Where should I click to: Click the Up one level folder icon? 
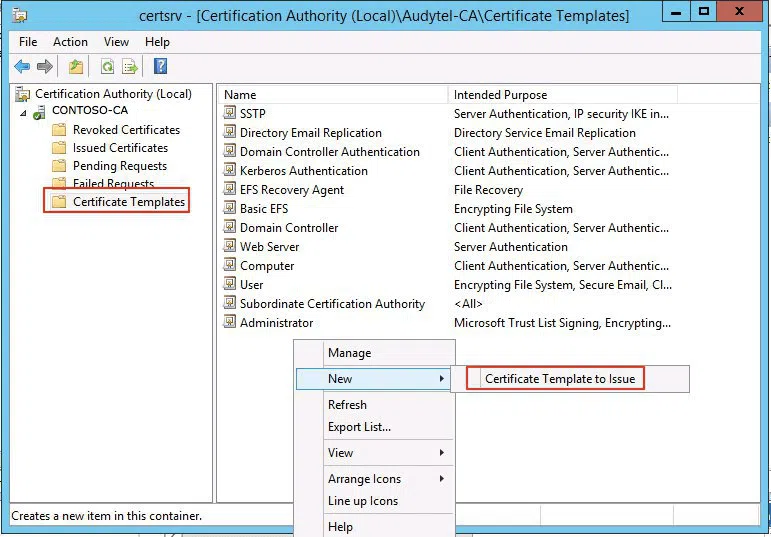[76, 67]
